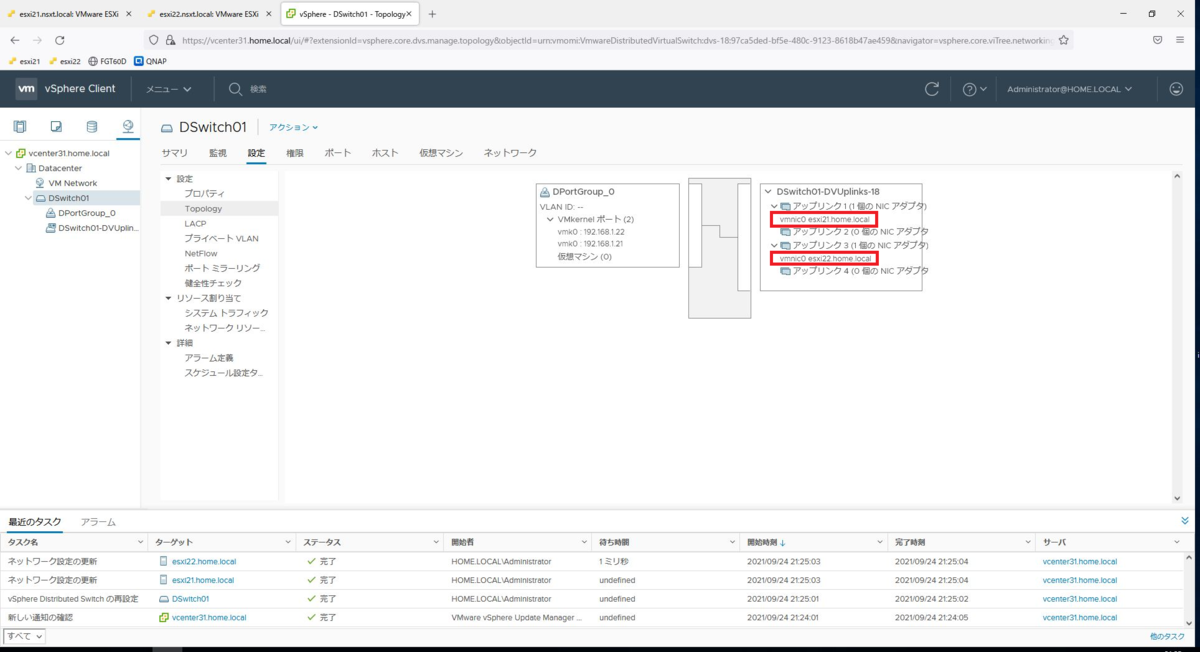Open the FGT60D bookmark

click(x=107, y=61)
